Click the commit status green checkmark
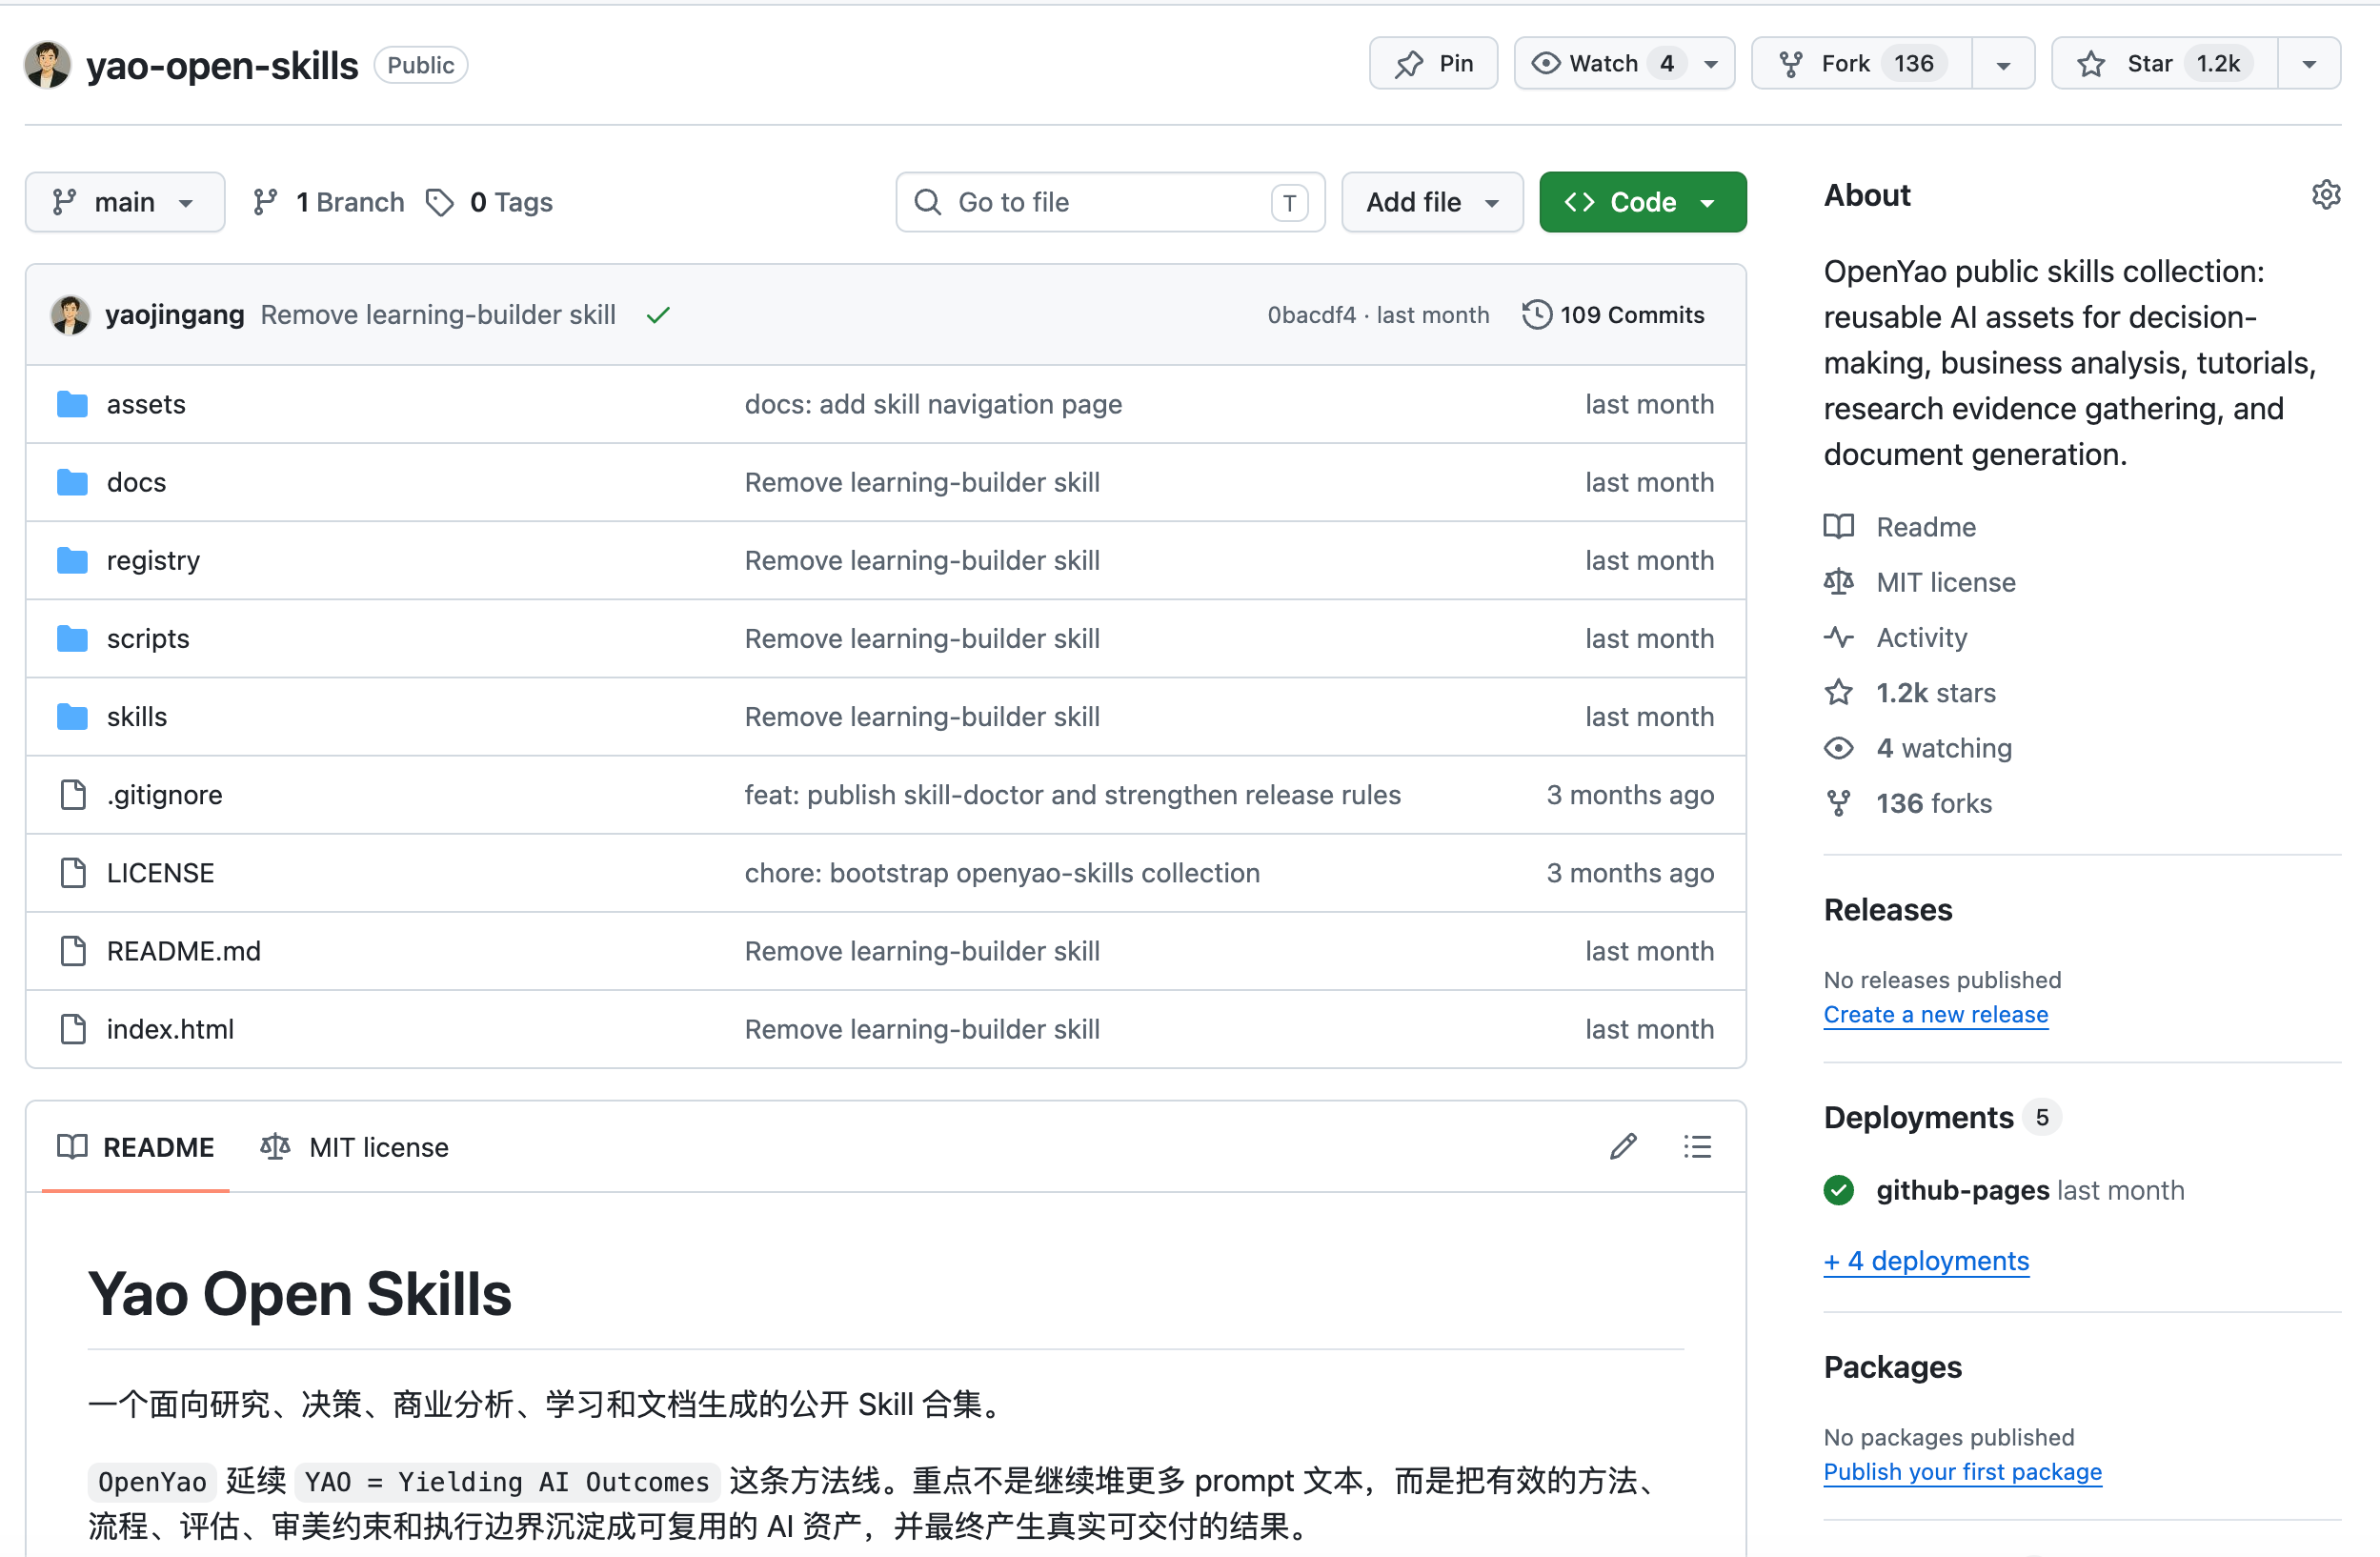The height and width of the screenshot is (1557, 2380). coord(658,315)
